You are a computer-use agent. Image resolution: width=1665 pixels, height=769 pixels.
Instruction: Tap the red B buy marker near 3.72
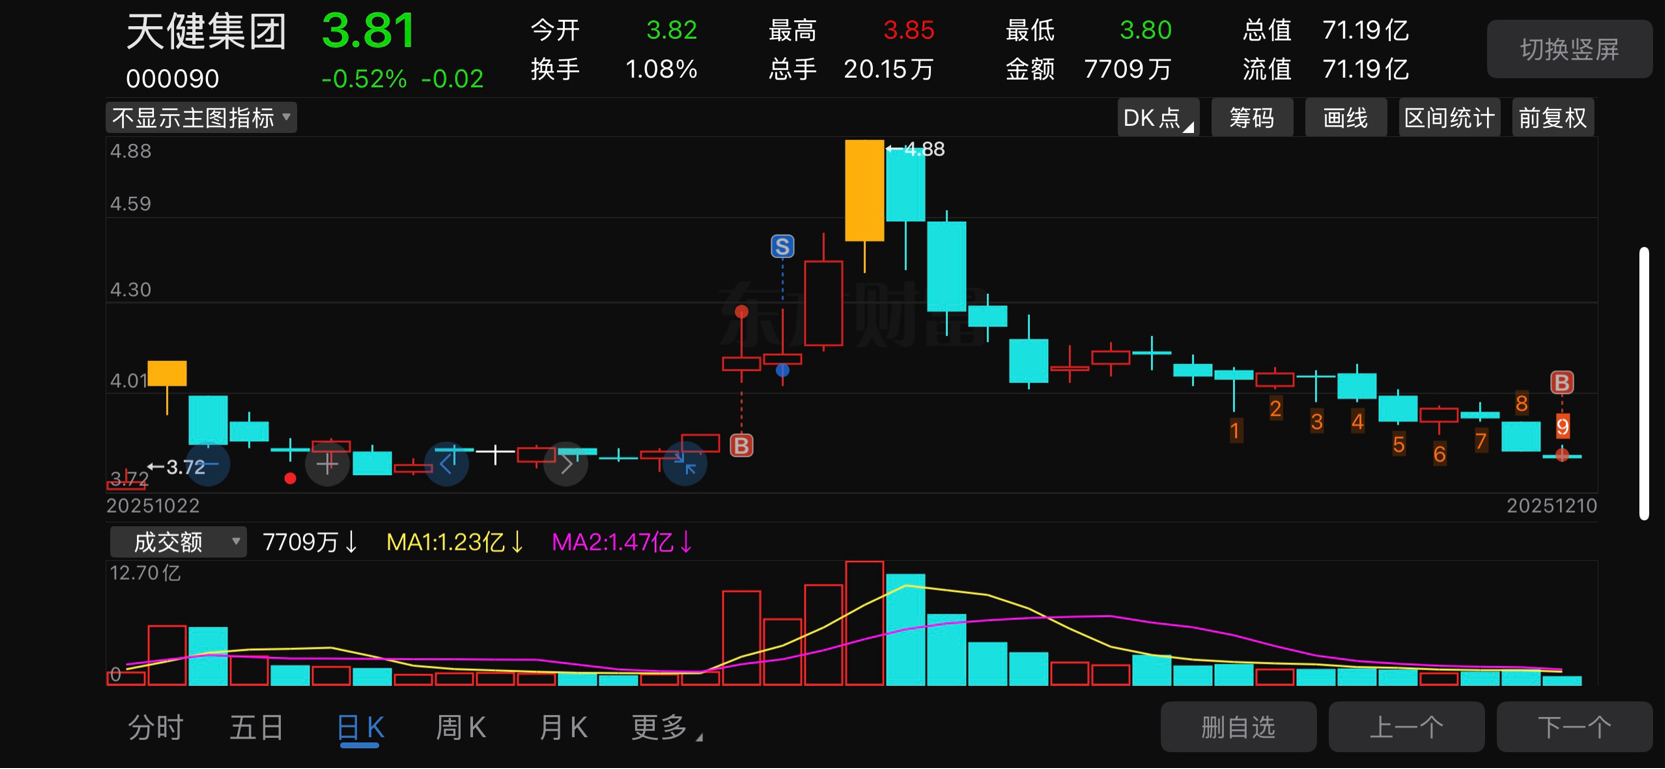coord(741,445)
